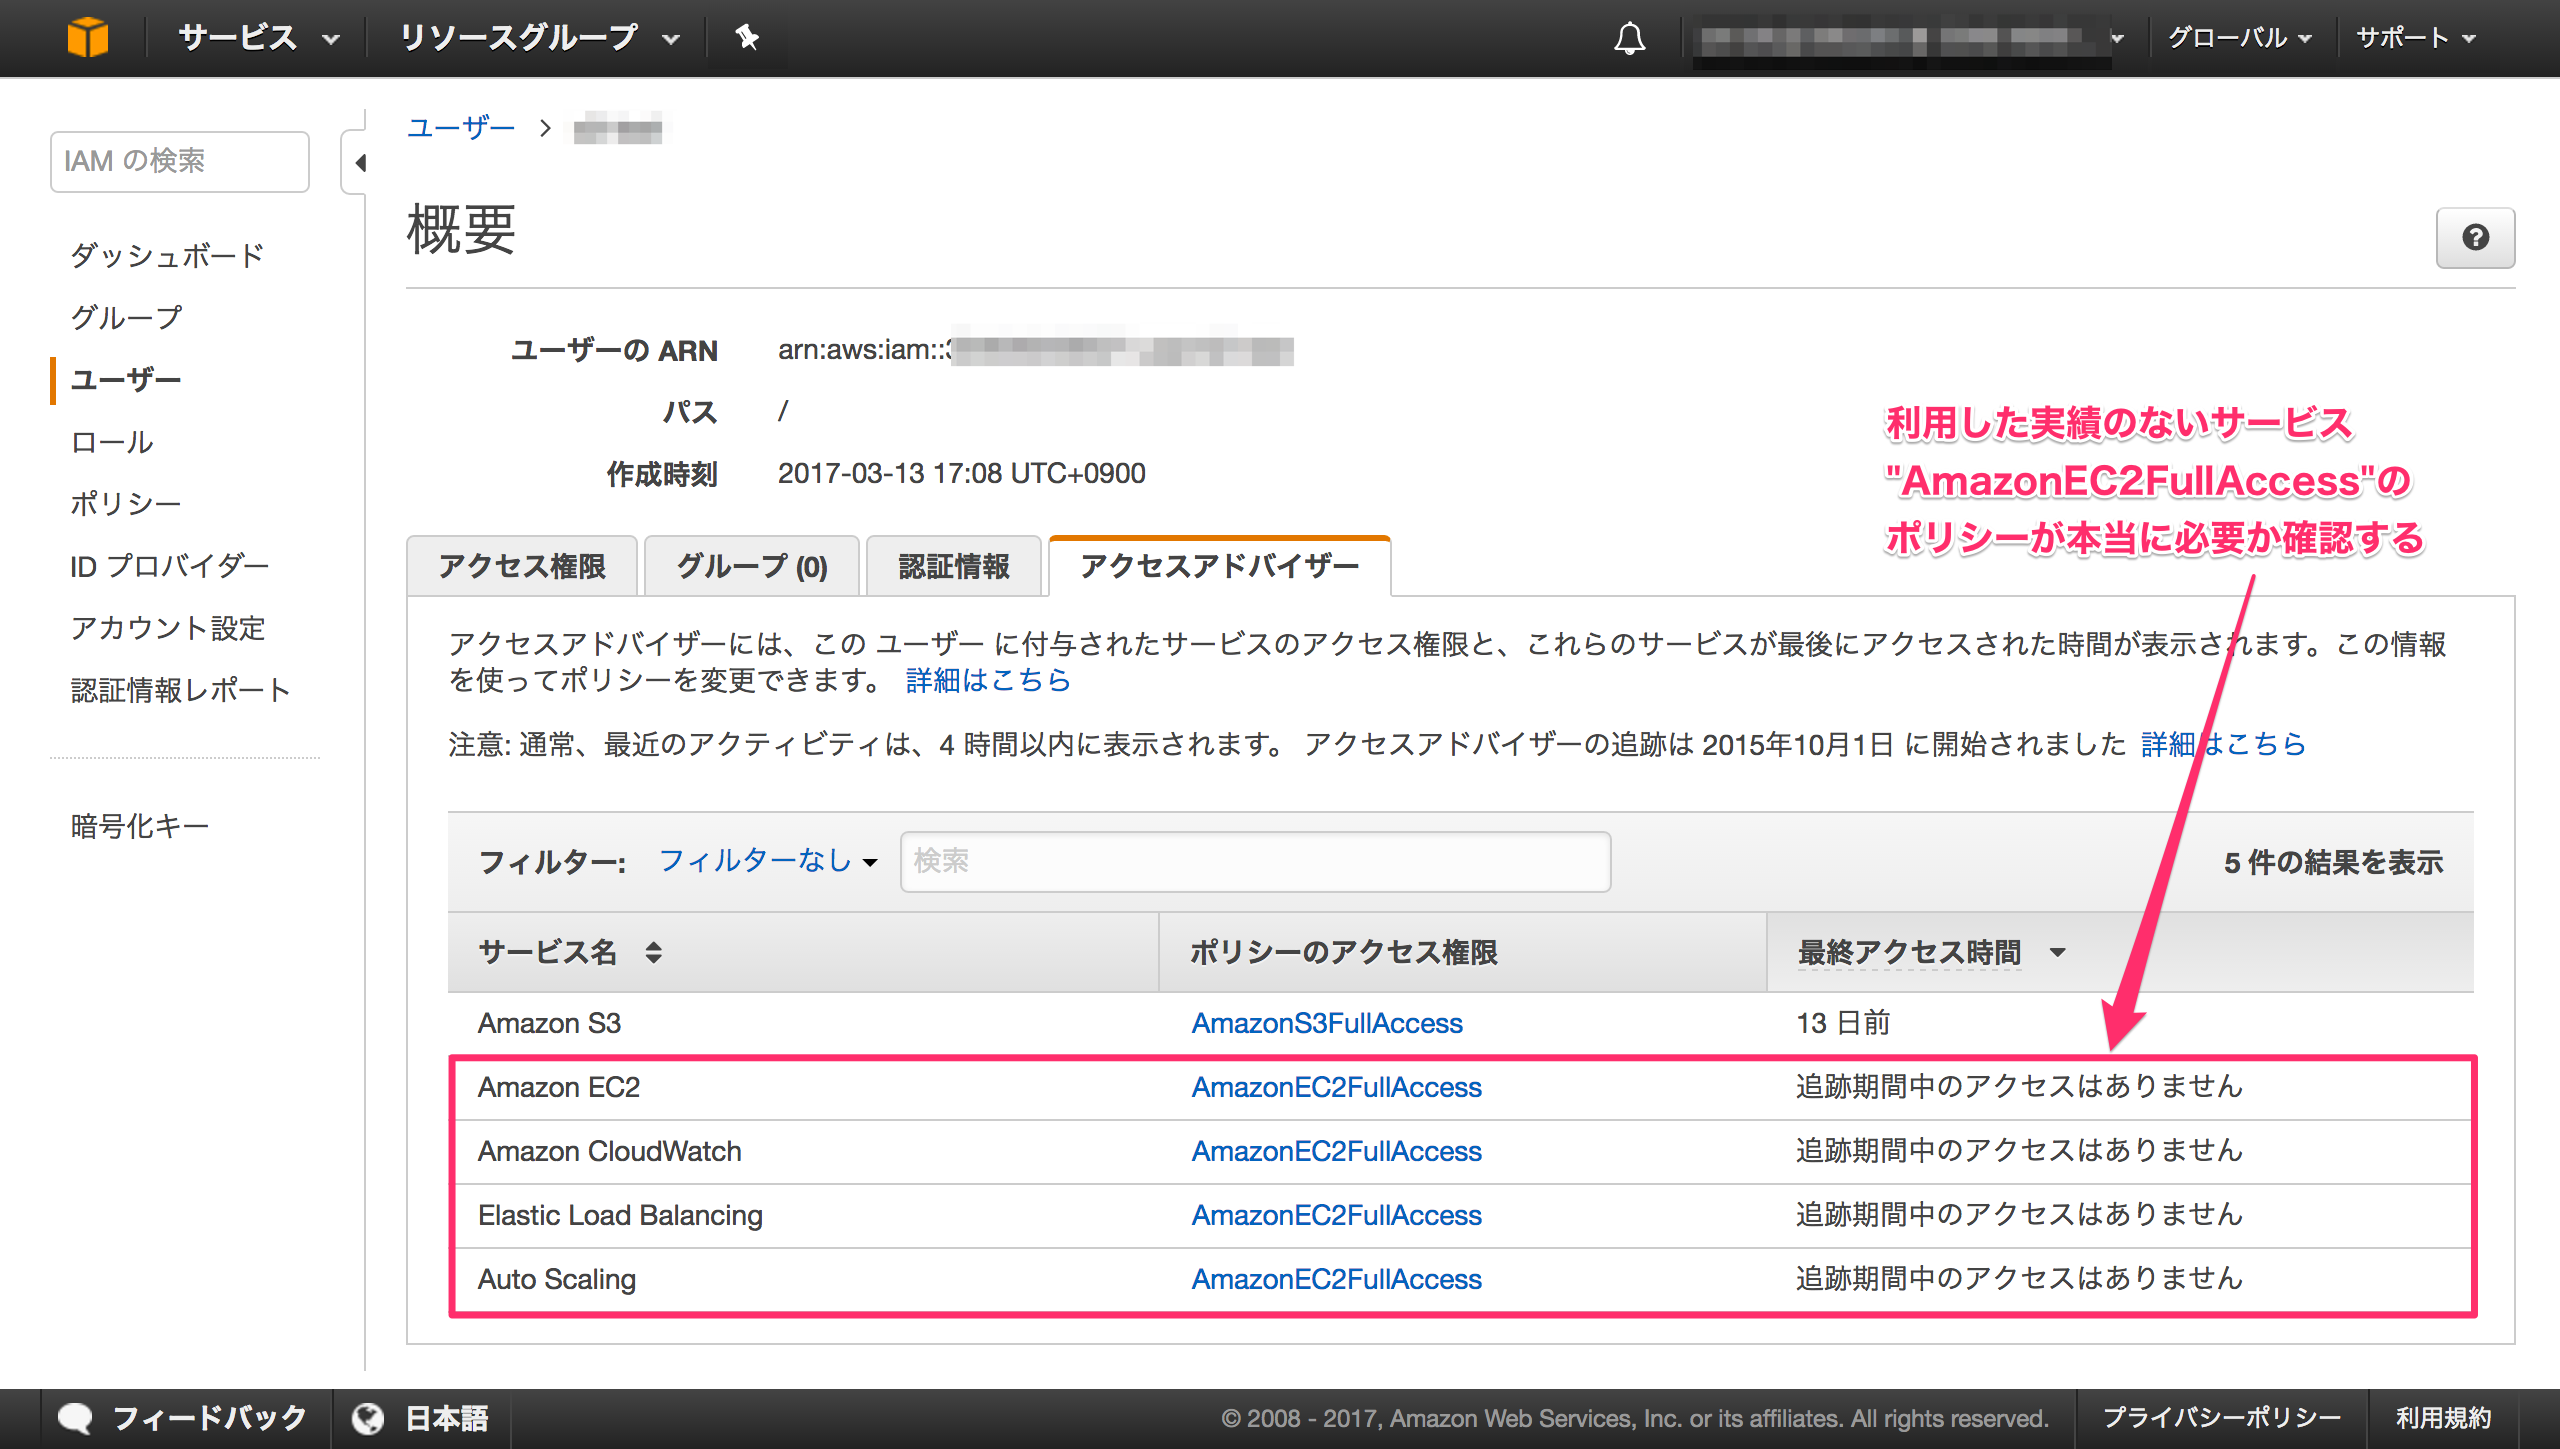
Task: Select the Amazon EC2 service name
Action: coord(558,1087)
